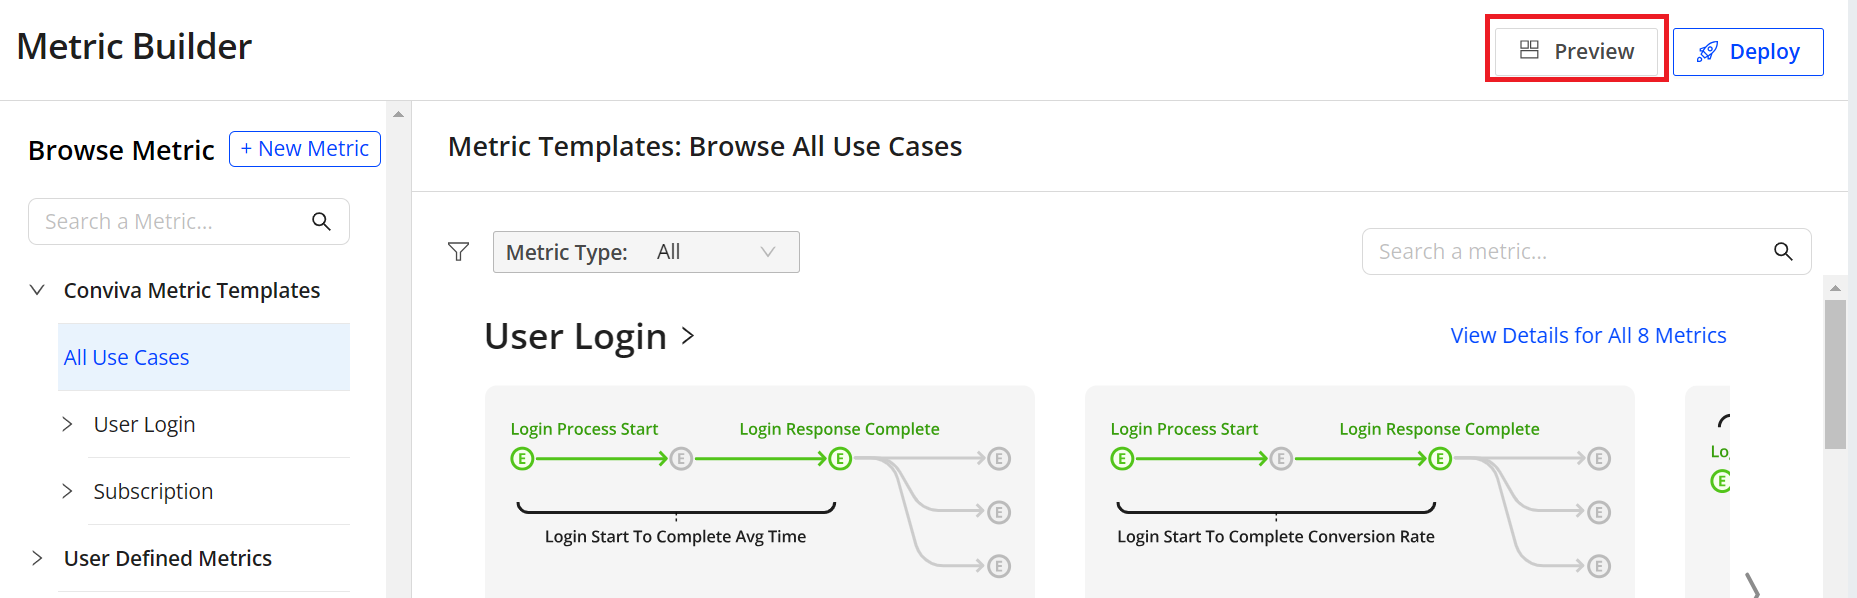Focus the Search a Metric sidebar field

170,222
